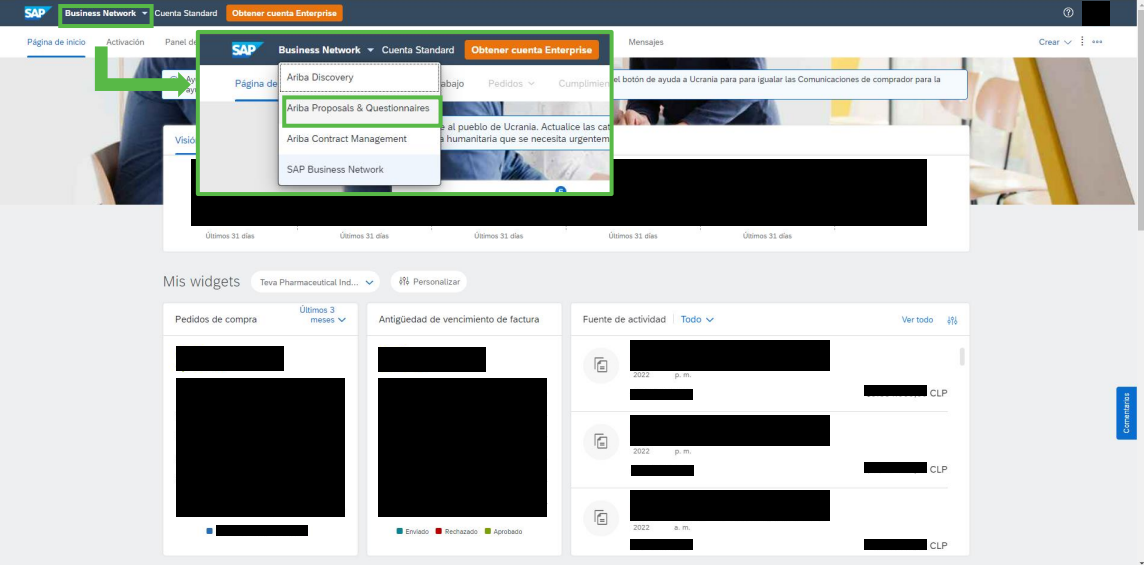The height and width of the screenshot is (565, 1144).
Task: Switch to Página de inicio tab
Action: pos(56,42)
